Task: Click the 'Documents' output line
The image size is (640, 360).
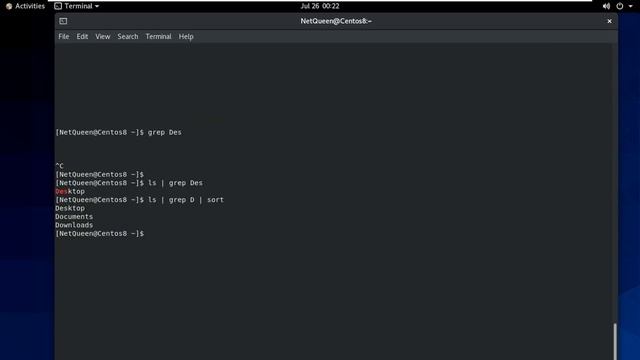Action: coord(74,217)
